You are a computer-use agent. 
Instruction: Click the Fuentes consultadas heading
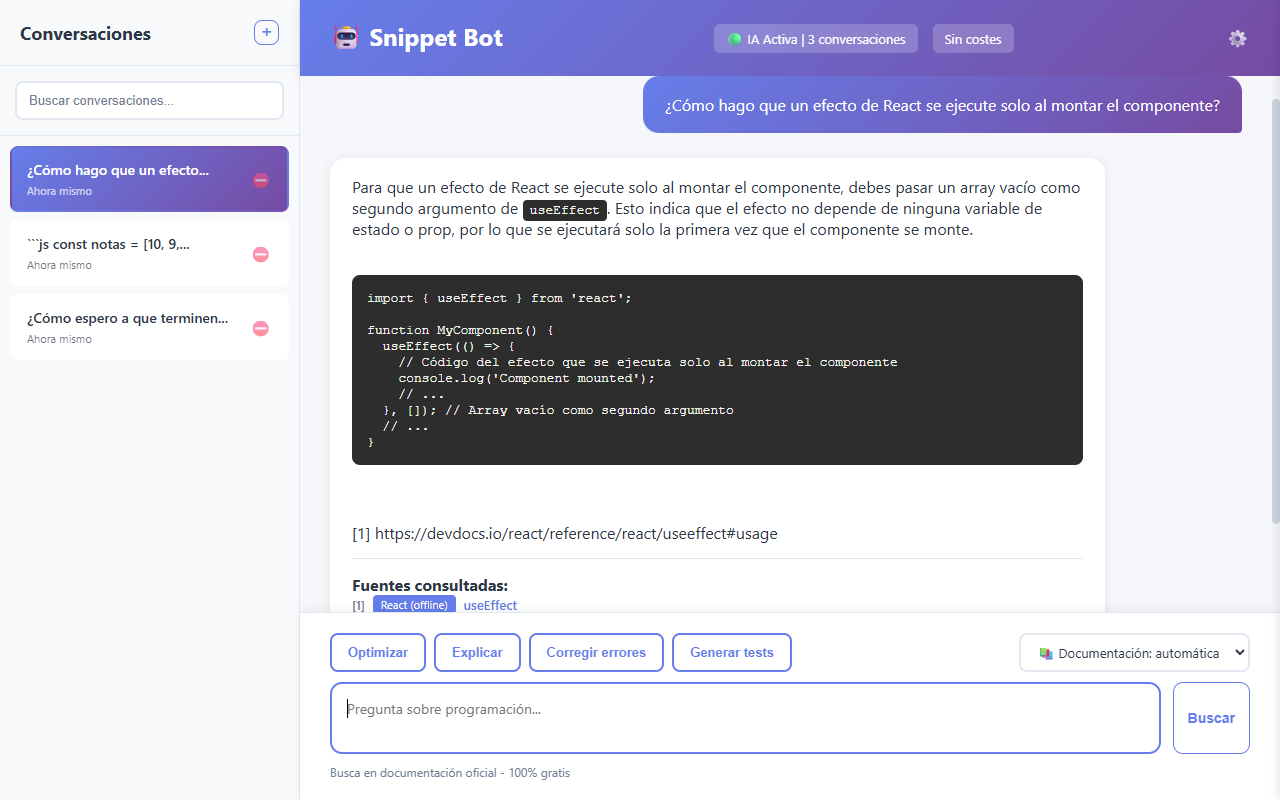pyautogui.click(x=430, y=585)
